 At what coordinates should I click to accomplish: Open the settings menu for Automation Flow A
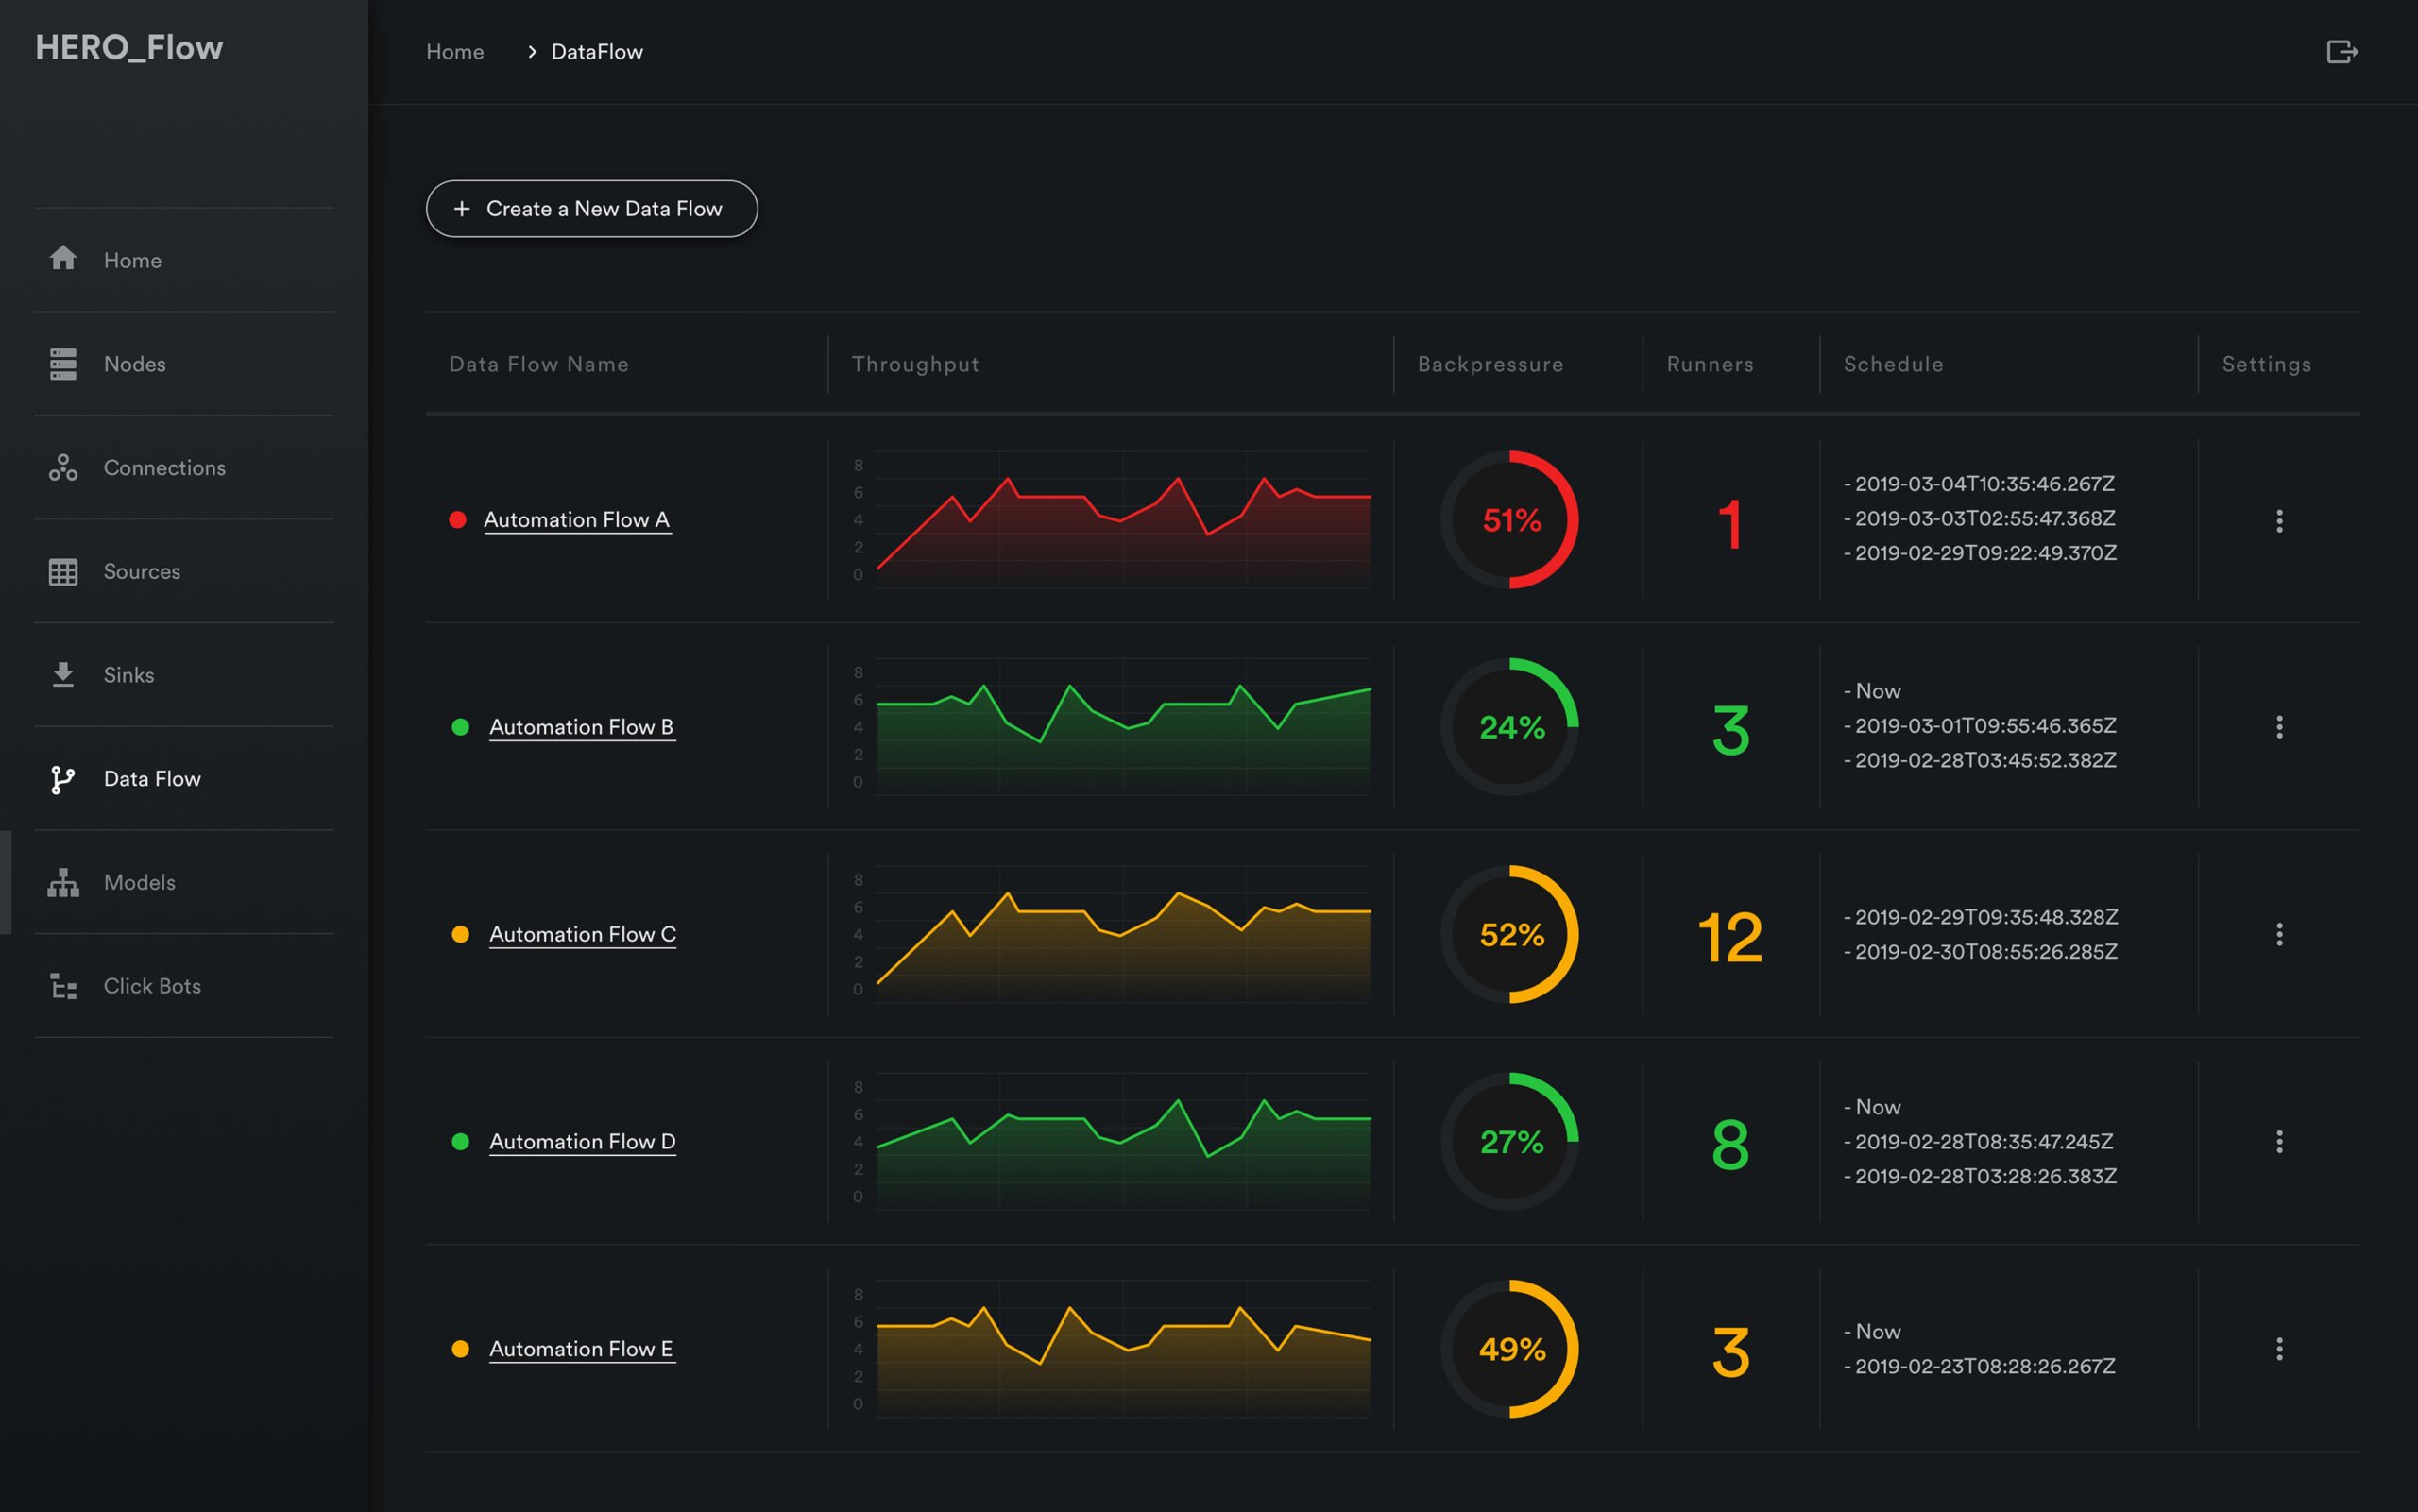pyautogui.click(x=2281, y=520)
